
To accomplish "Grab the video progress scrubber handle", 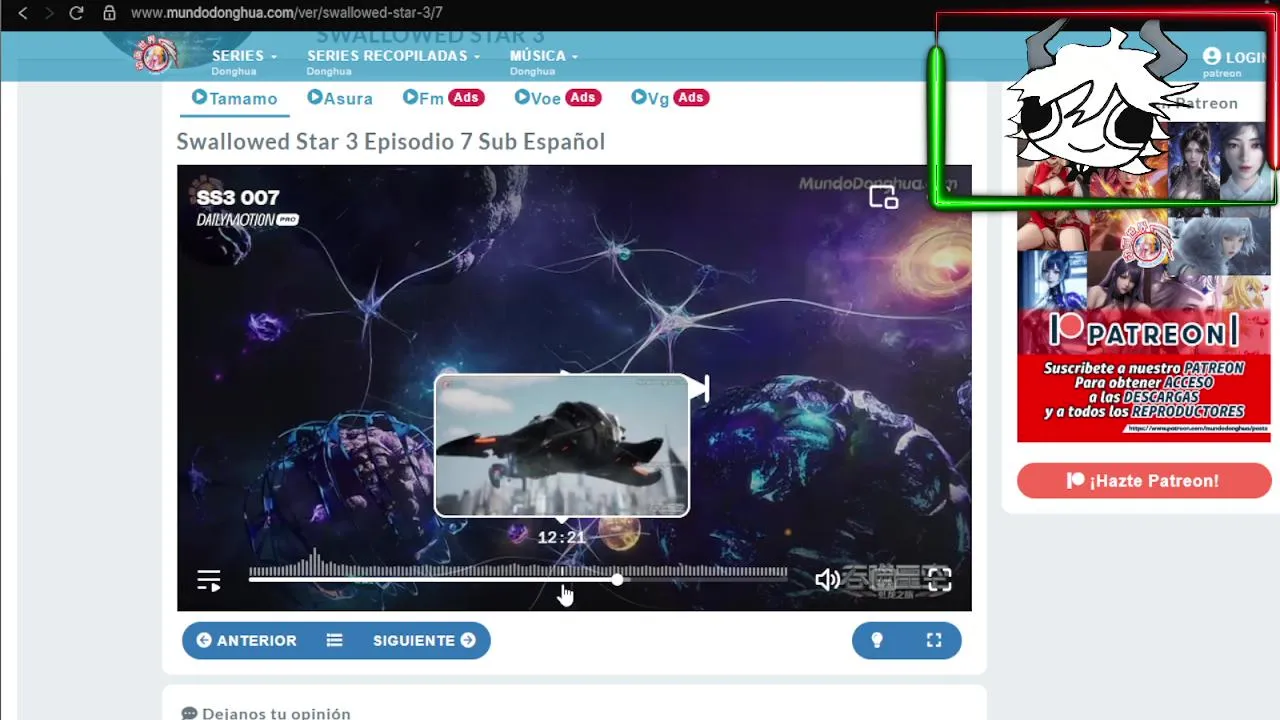I will 618,579.
